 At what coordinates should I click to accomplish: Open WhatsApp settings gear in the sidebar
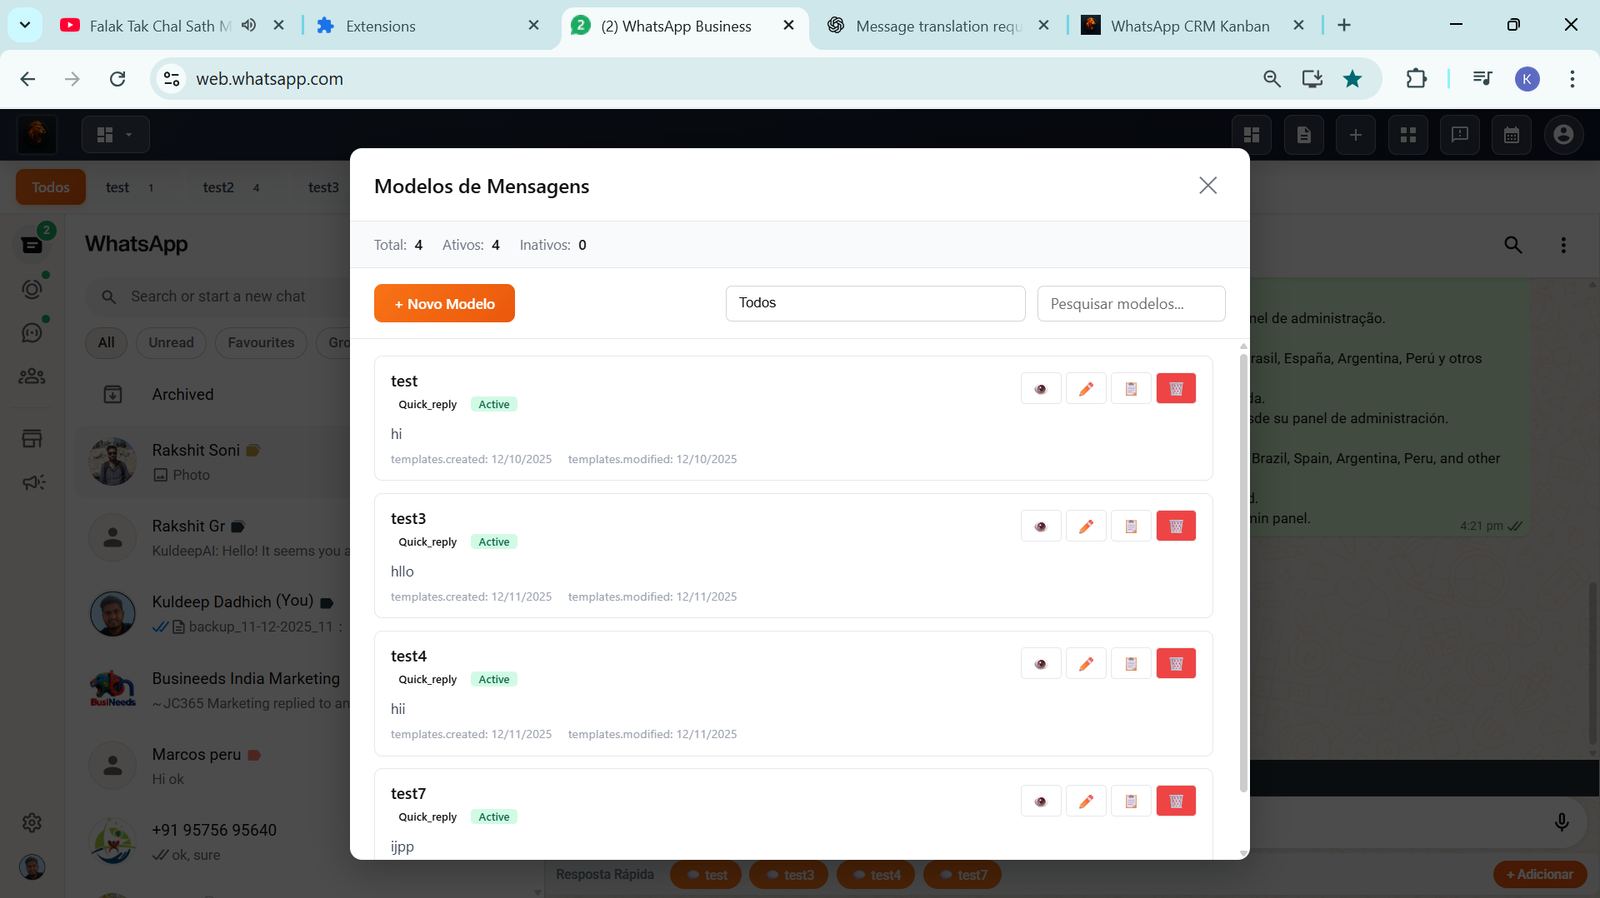[32, 822]
